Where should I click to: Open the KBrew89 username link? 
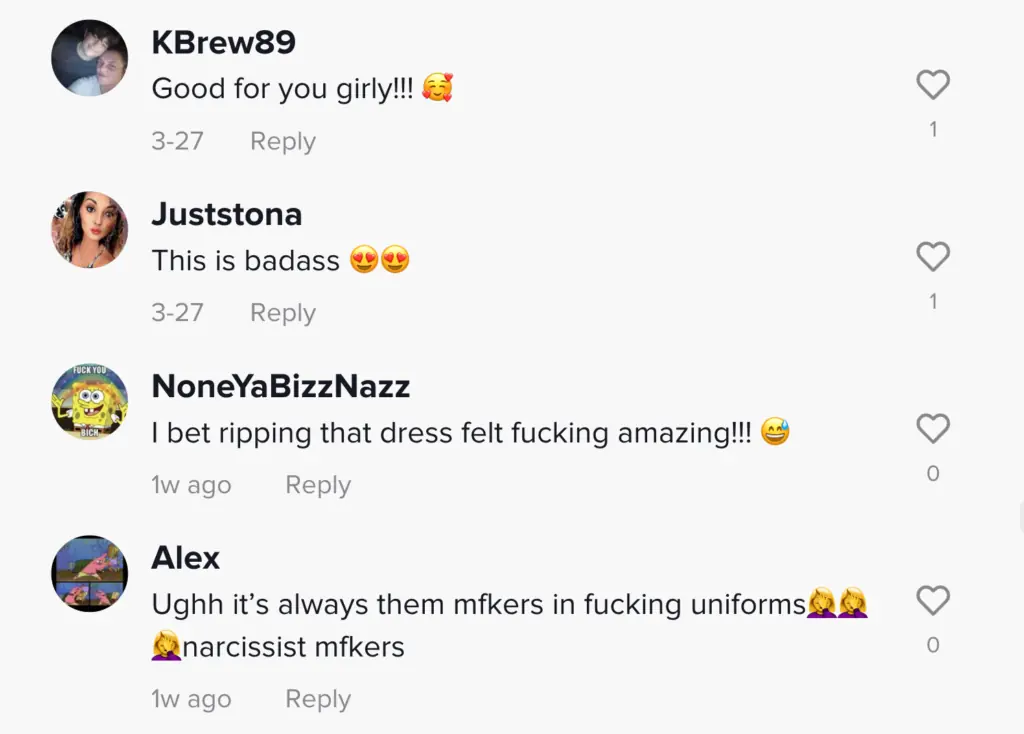(x=223, y=42)
